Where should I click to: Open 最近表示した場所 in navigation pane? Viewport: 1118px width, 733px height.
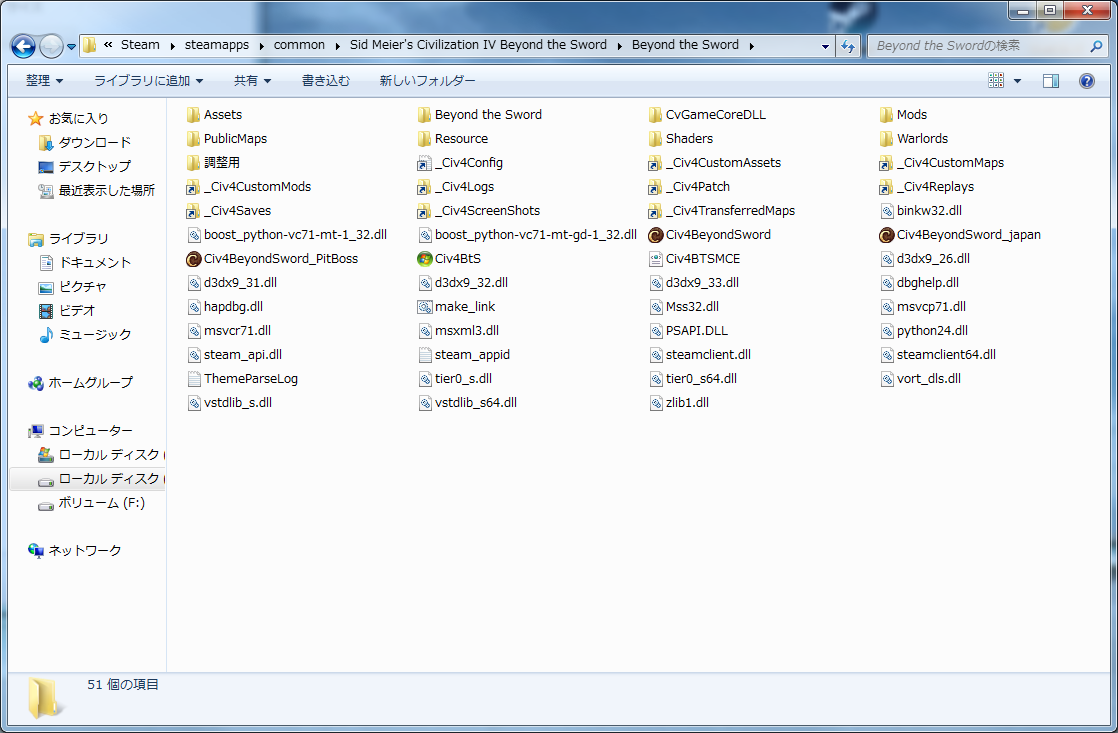click(x=106, y=191)
